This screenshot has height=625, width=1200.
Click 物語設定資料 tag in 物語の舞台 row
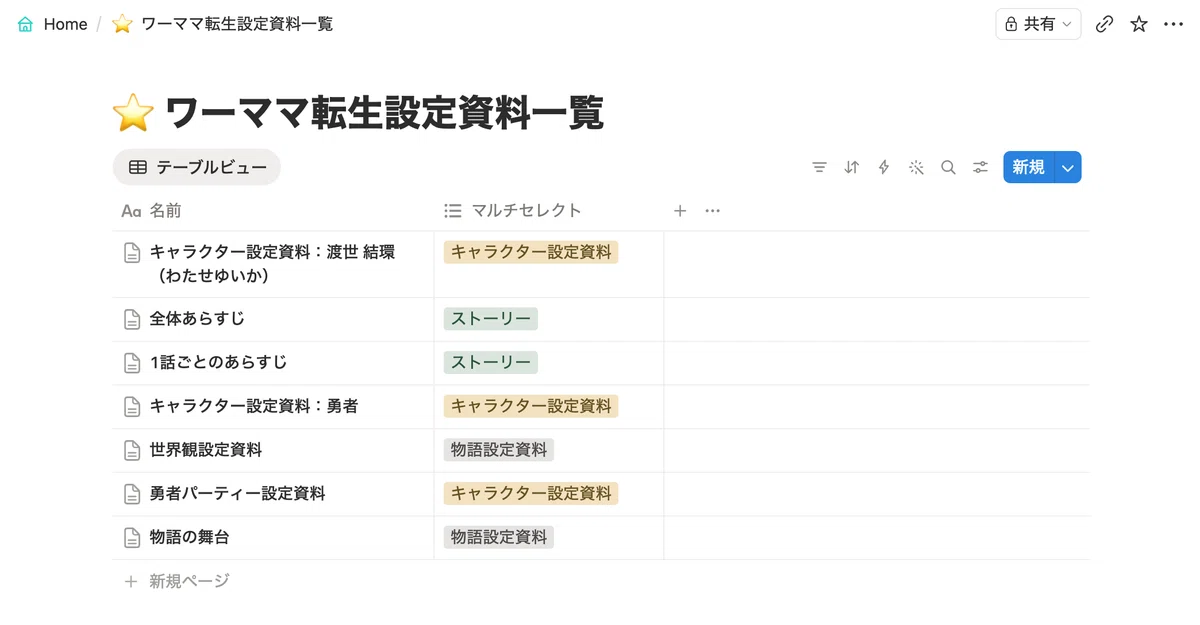click(499, 537)
